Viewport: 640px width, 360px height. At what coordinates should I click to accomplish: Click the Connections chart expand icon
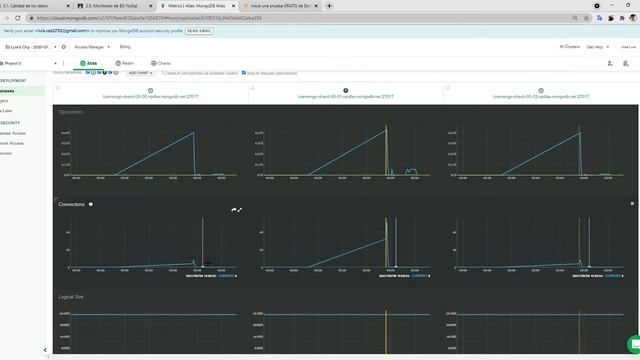click(240, 210)
